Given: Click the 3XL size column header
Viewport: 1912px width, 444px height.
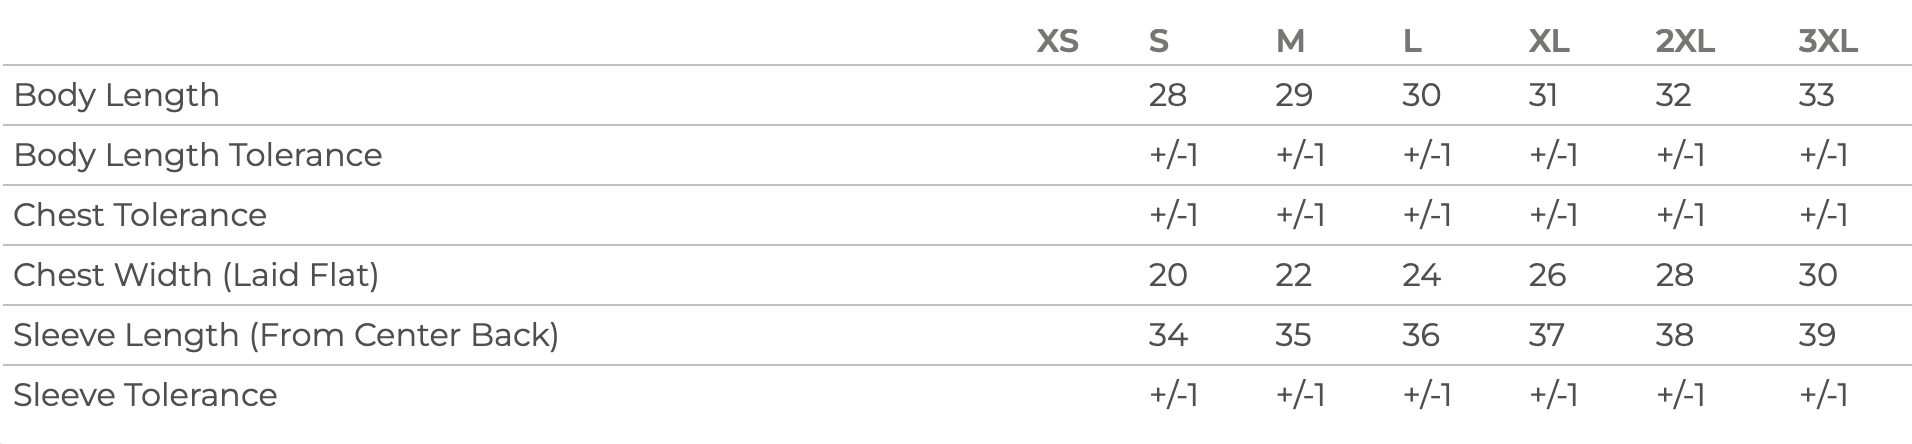Looking at the screenshot, I should (x=1828, y=41).
